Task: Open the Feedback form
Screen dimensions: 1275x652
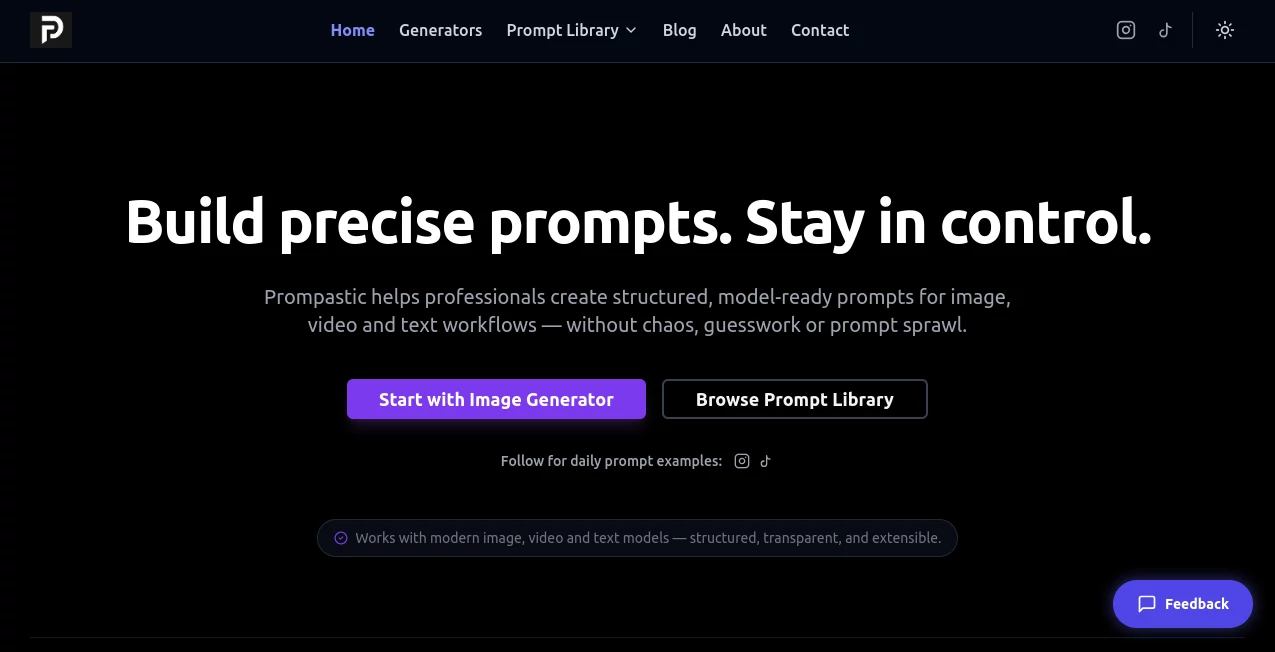Action: tap(1183, 604)
